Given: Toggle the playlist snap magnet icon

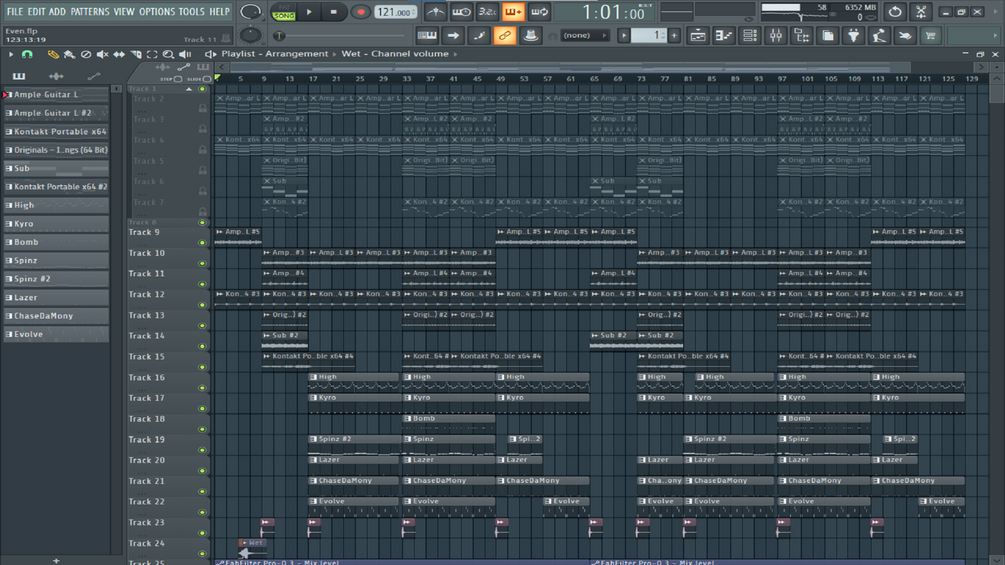Looking at the screenshot, I should (27, 54).
